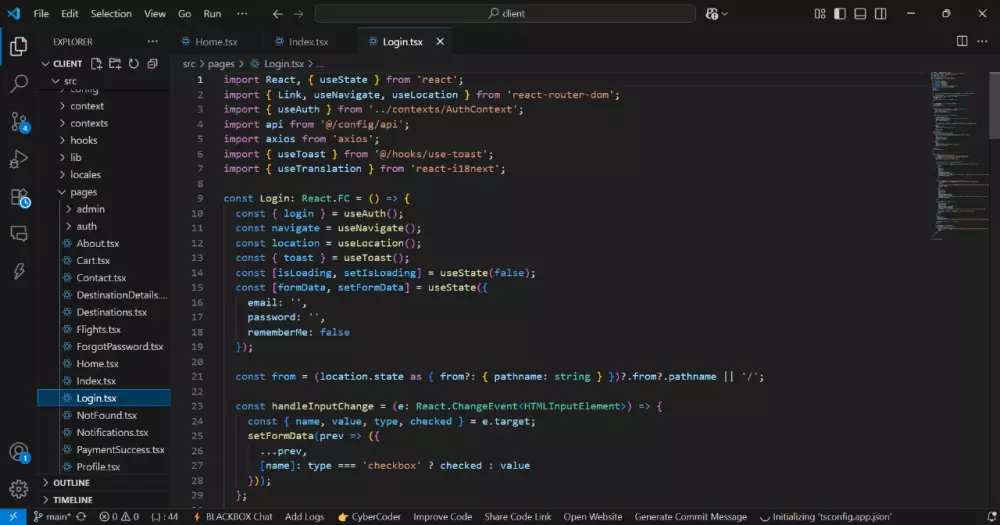Open the Run and Debug view
1000x525 pixels.
(18, 159)
